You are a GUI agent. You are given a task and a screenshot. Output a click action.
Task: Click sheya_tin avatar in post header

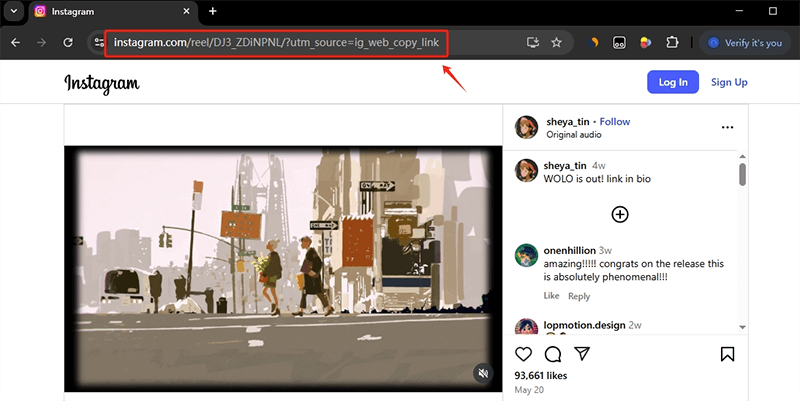tap(526, 128)
